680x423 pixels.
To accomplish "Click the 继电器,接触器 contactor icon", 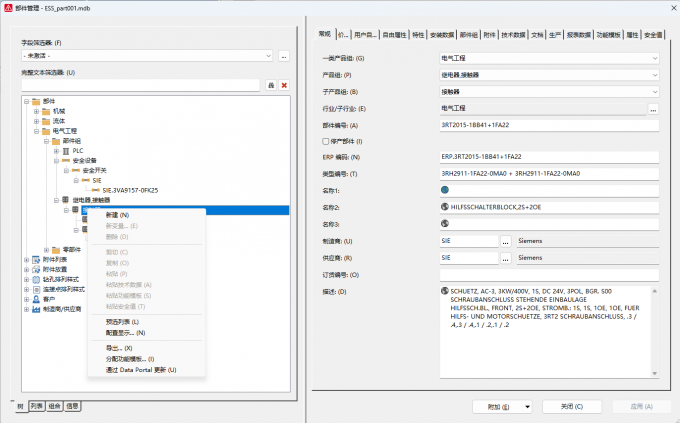I will 65,200.
